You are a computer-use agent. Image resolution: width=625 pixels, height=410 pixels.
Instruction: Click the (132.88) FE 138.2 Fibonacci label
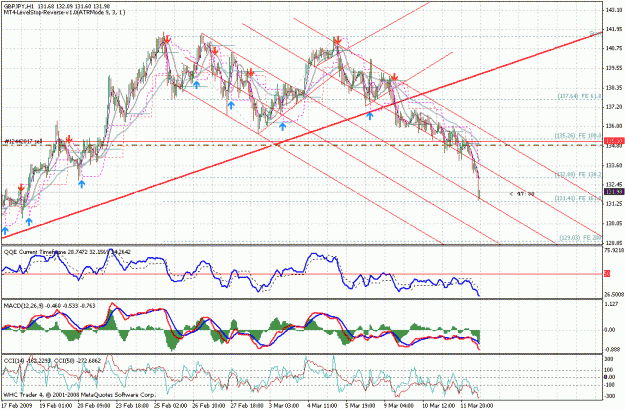[578, 175]
